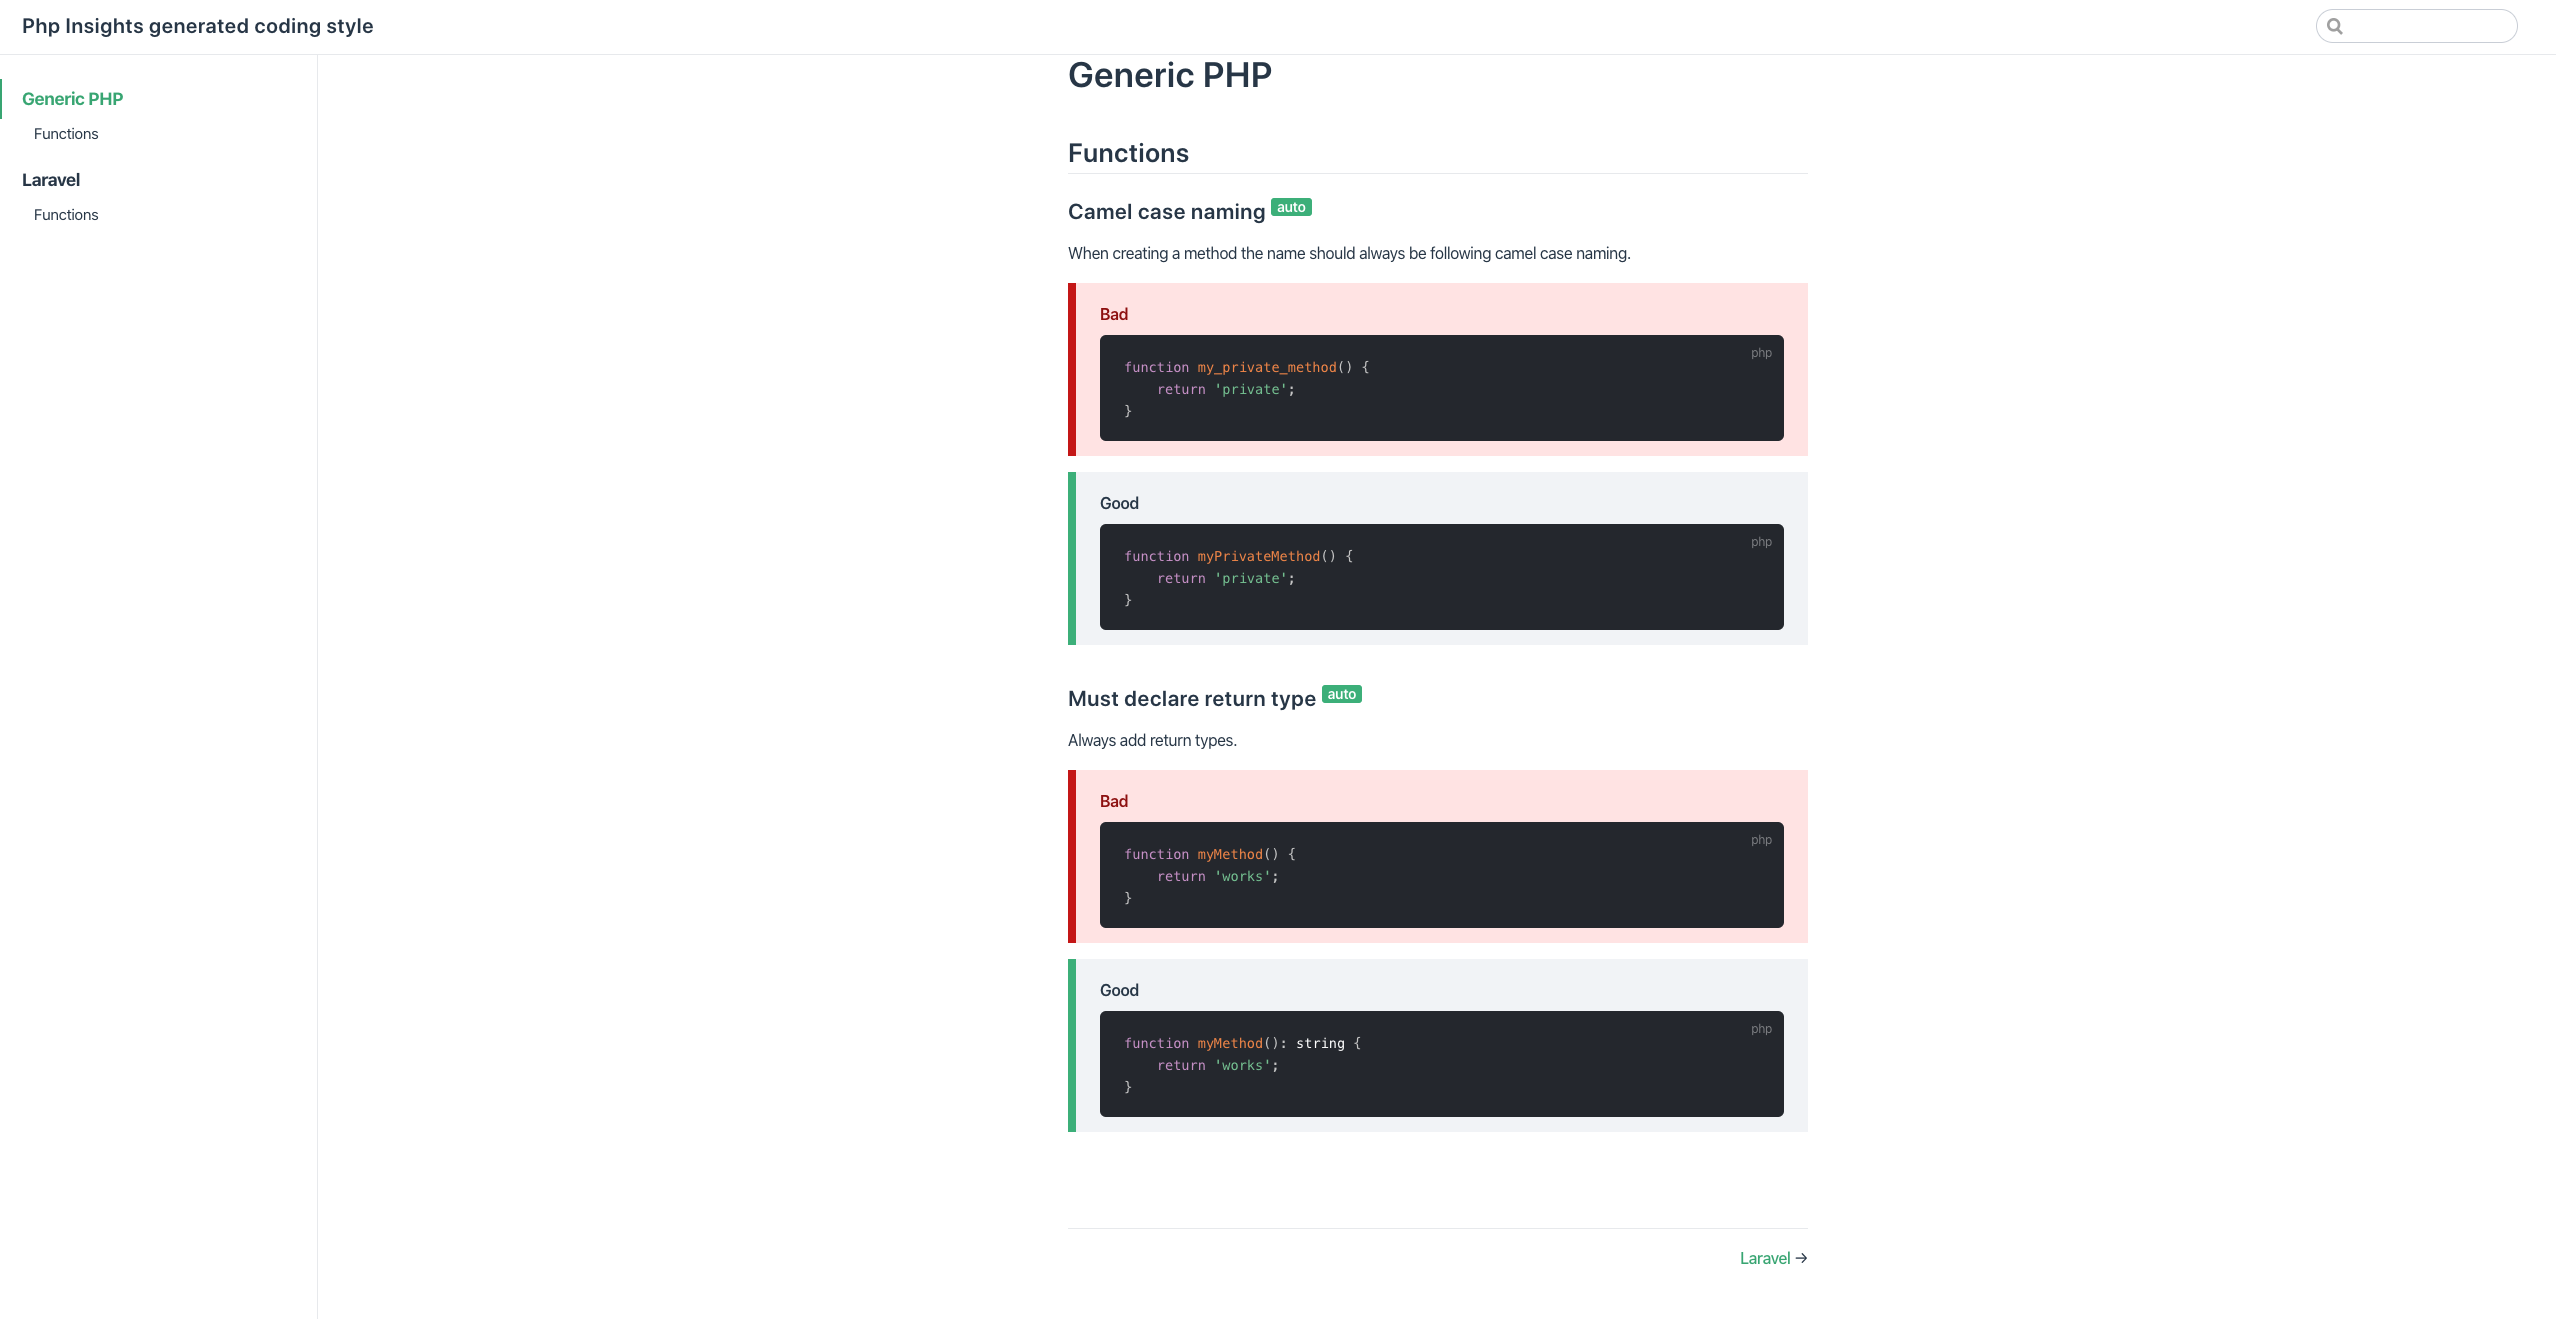The width and height of the screenshot is (2556, 1319).
Task: Open the Generic PHP sidebar section
Action: [x=72, y=99]
